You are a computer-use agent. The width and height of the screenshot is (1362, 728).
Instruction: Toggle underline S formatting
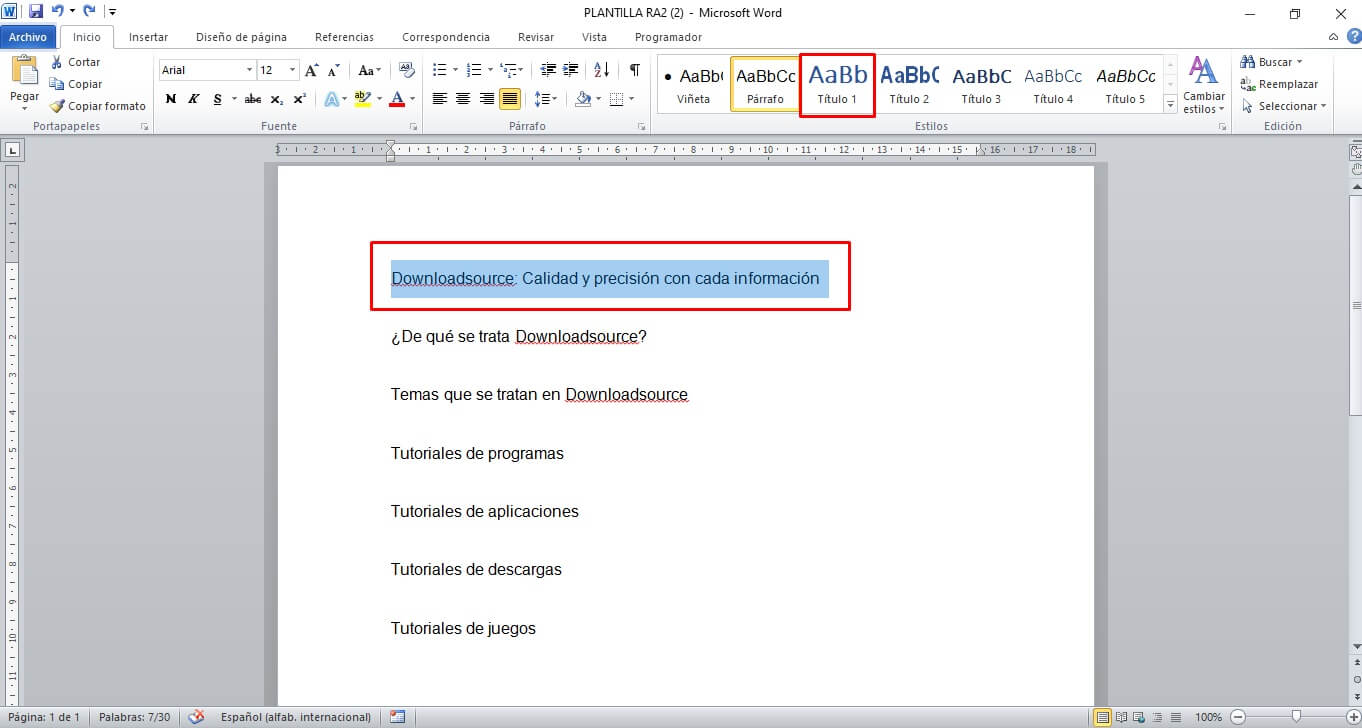point(217,99)
